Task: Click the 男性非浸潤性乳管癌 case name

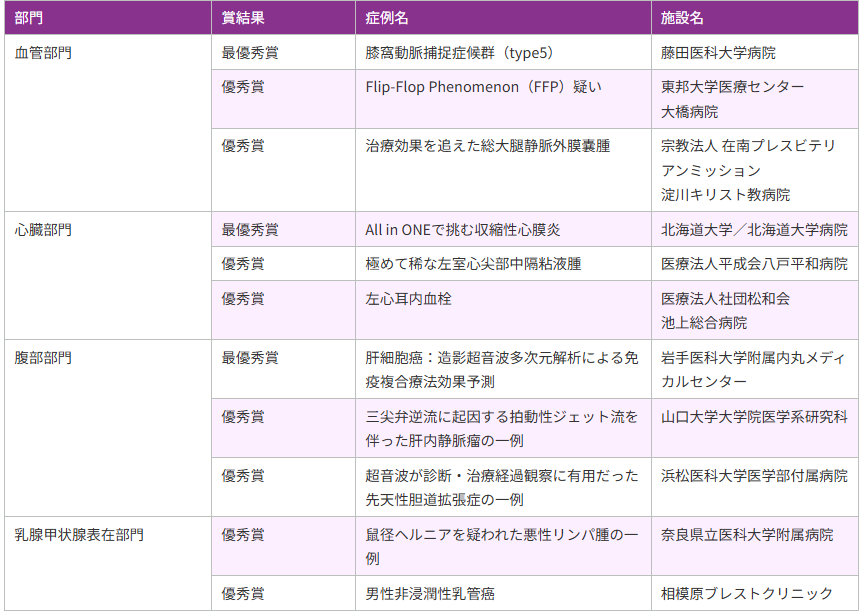Action: [430, 594]
